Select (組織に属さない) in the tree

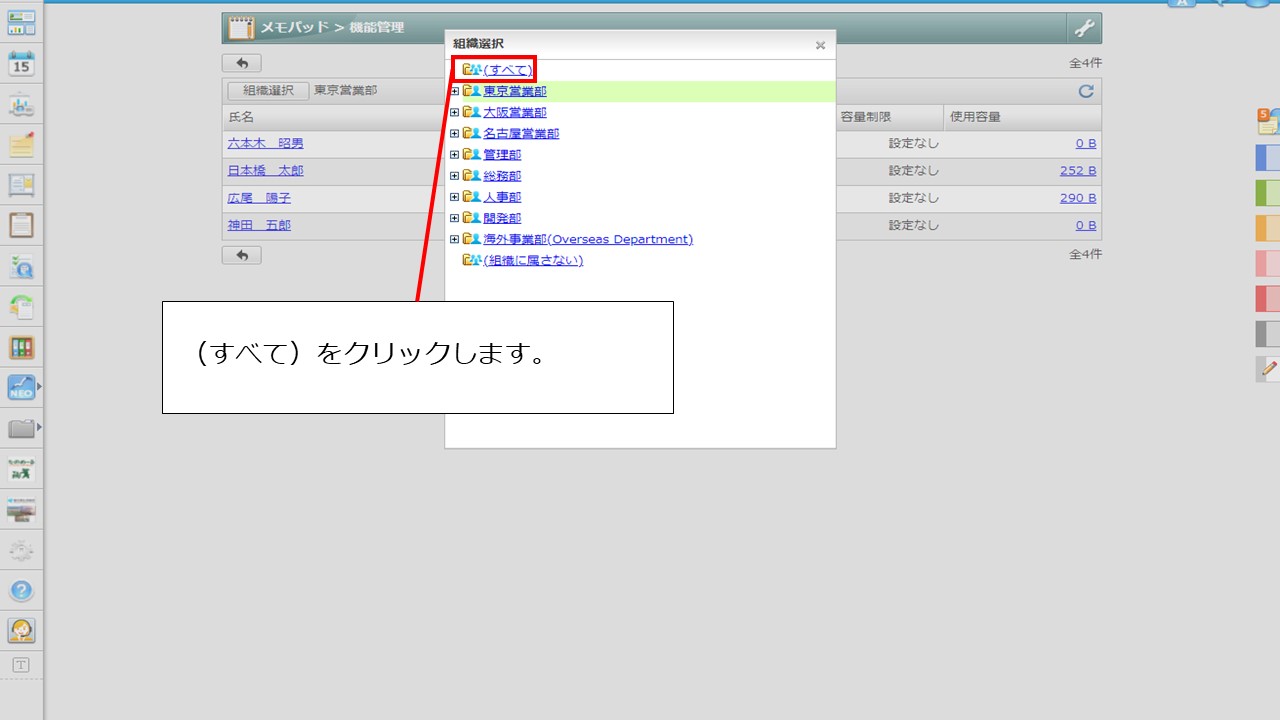532,261
